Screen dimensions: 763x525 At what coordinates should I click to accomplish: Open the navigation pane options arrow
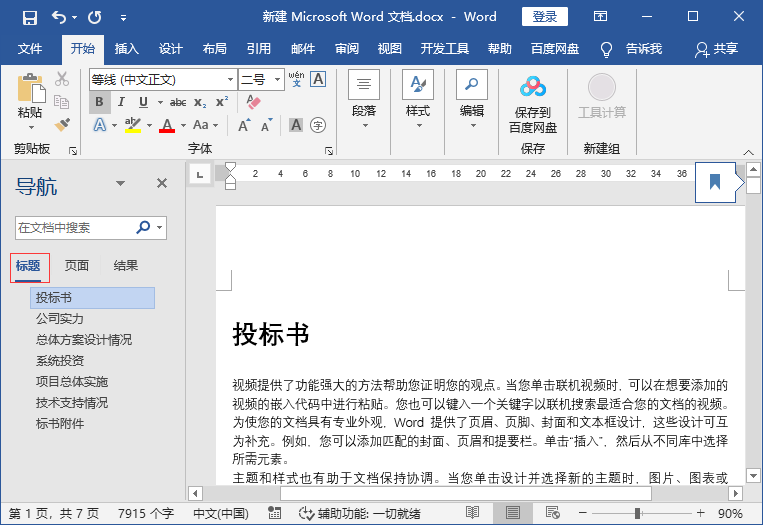point(120,183)
